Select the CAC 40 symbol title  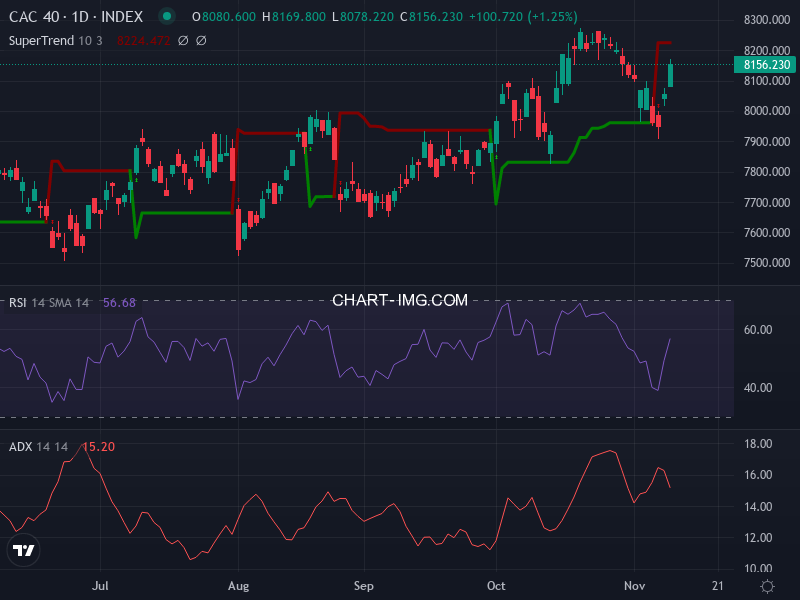coord(31,16)
